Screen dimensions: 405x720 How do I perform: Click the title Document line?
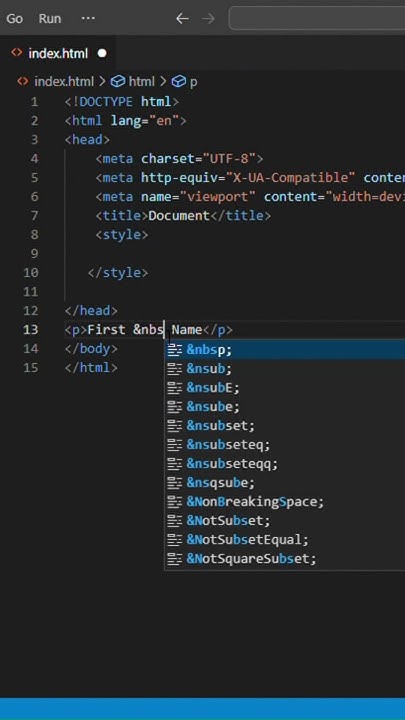183,216
